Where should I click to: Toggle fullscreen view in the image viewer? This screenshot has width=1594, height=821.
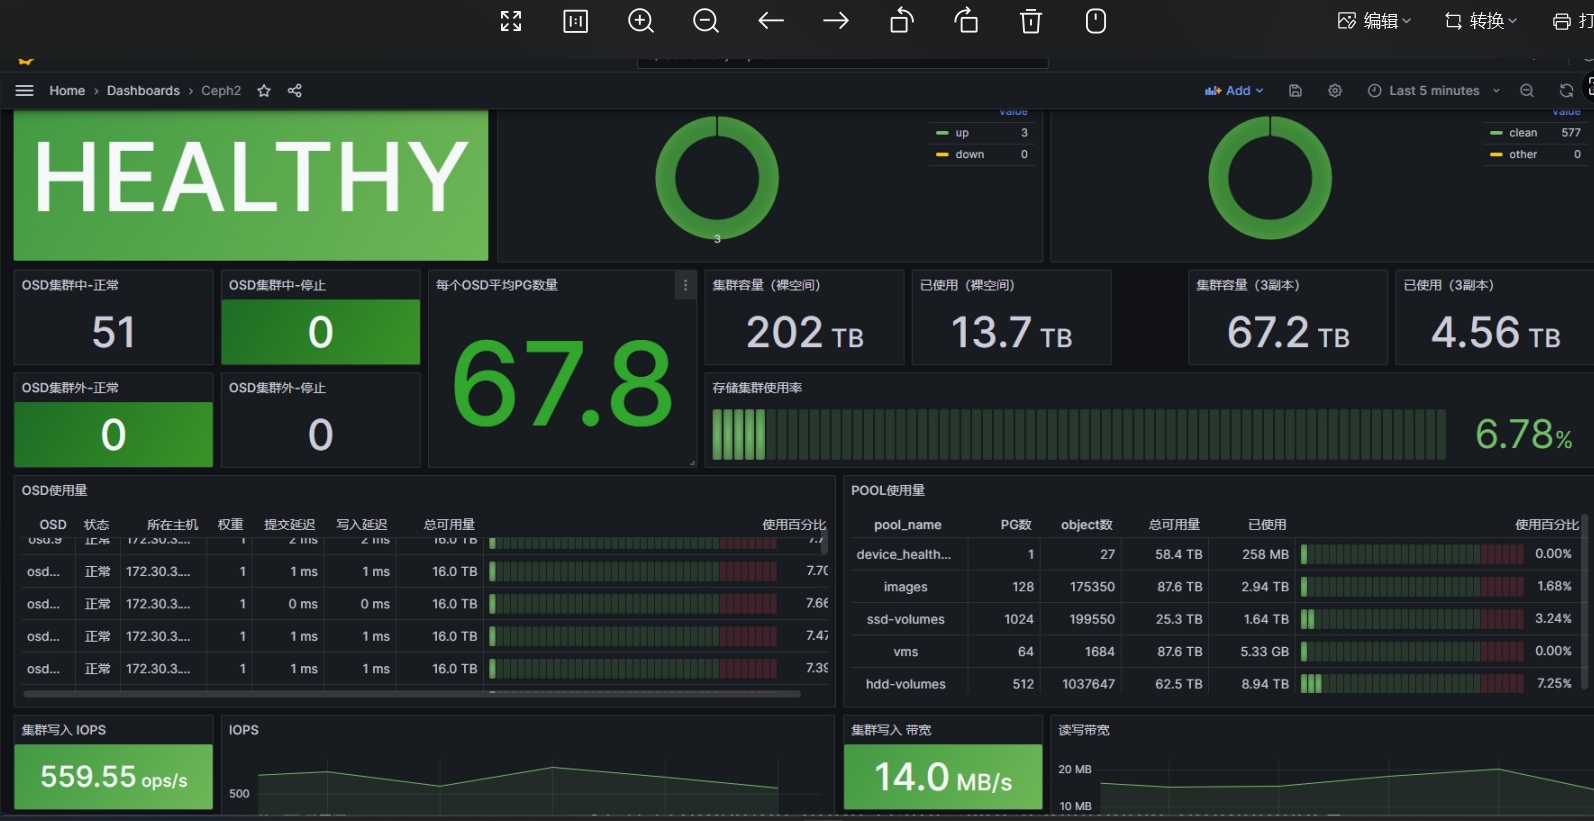click(x=511, y=21)
